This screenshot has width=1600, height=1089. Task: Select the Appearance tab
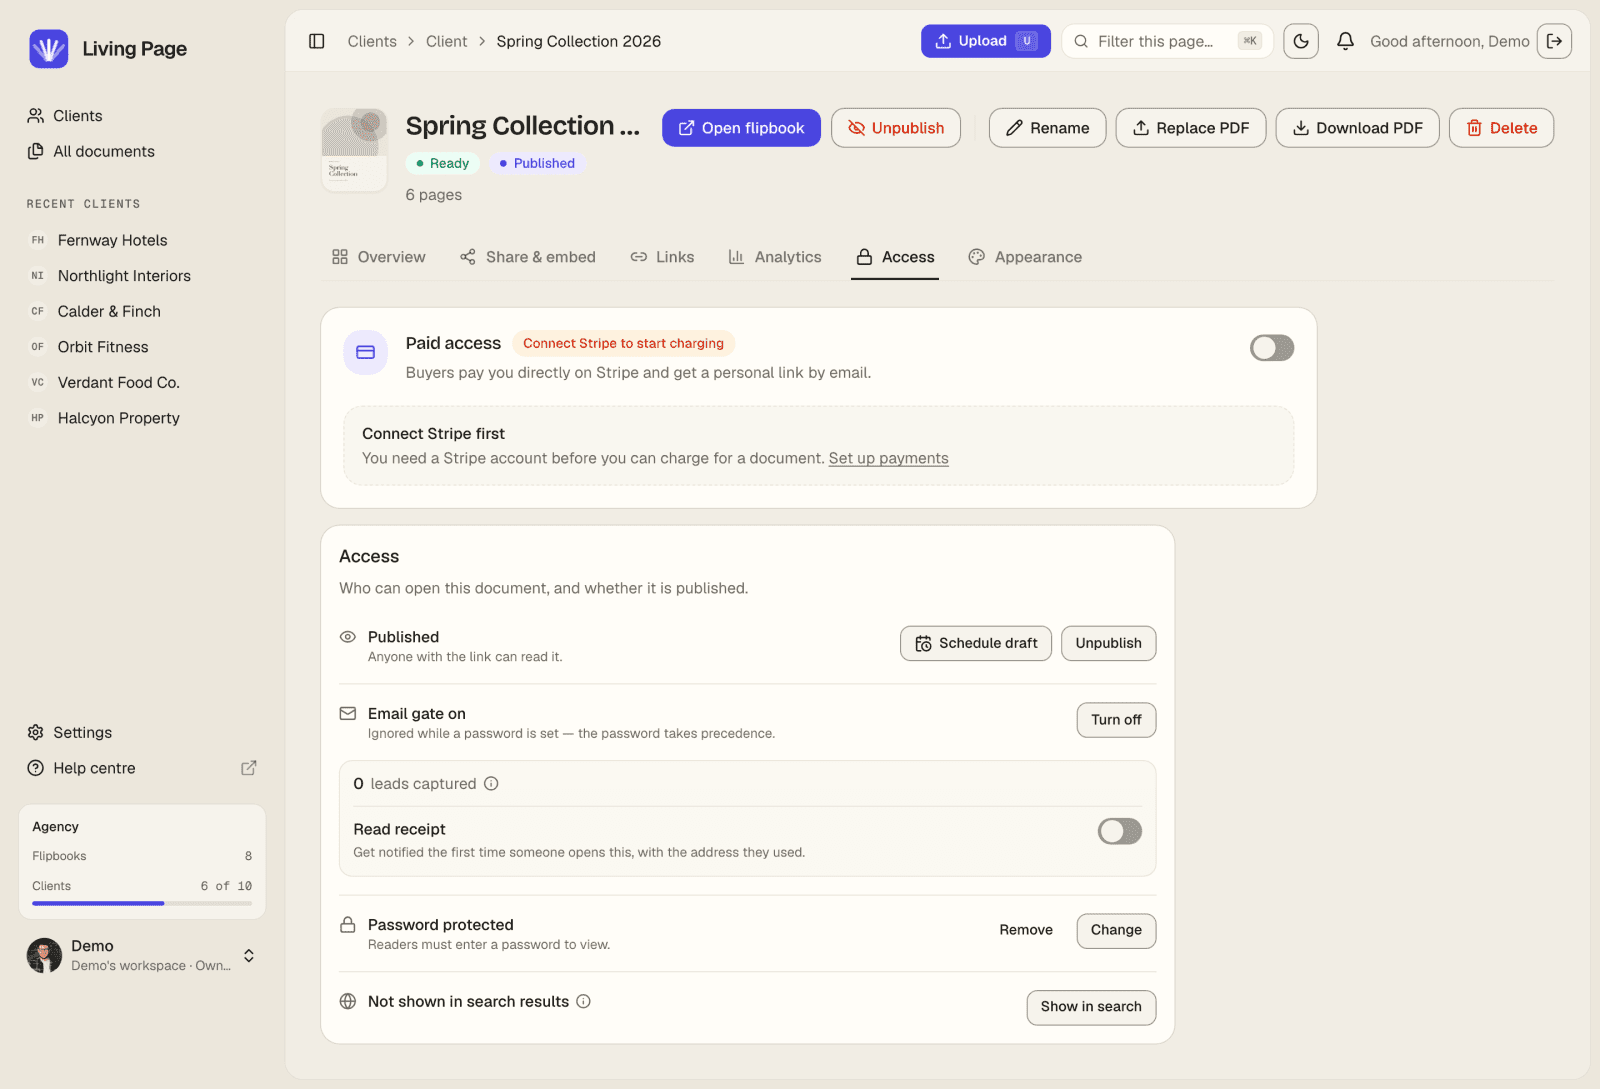coord(1025,257)
